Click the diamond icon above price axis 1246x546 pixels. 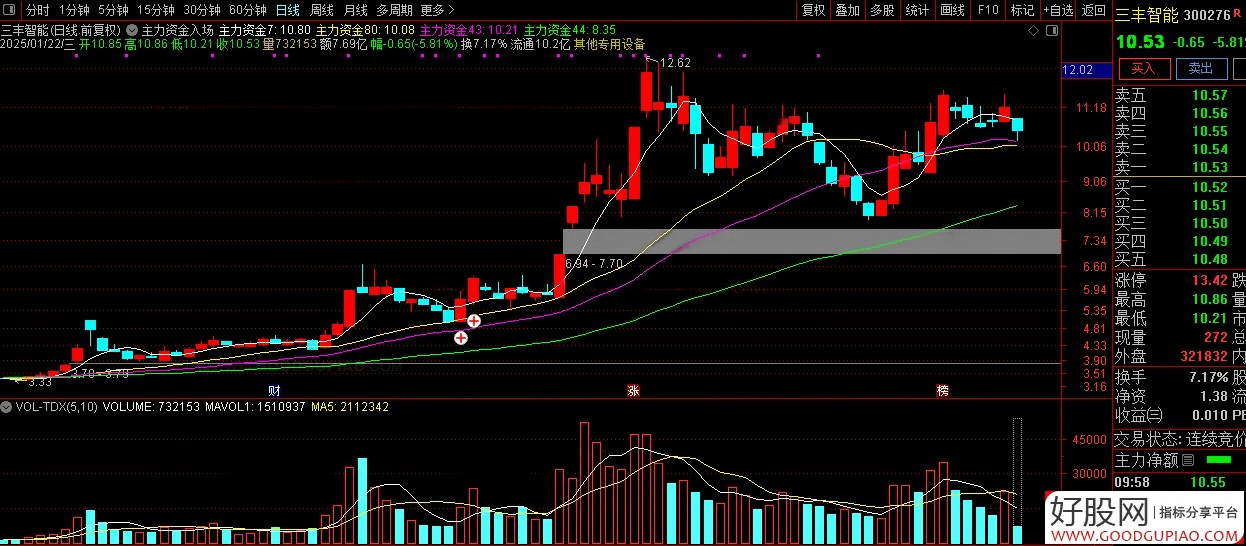1033,32
